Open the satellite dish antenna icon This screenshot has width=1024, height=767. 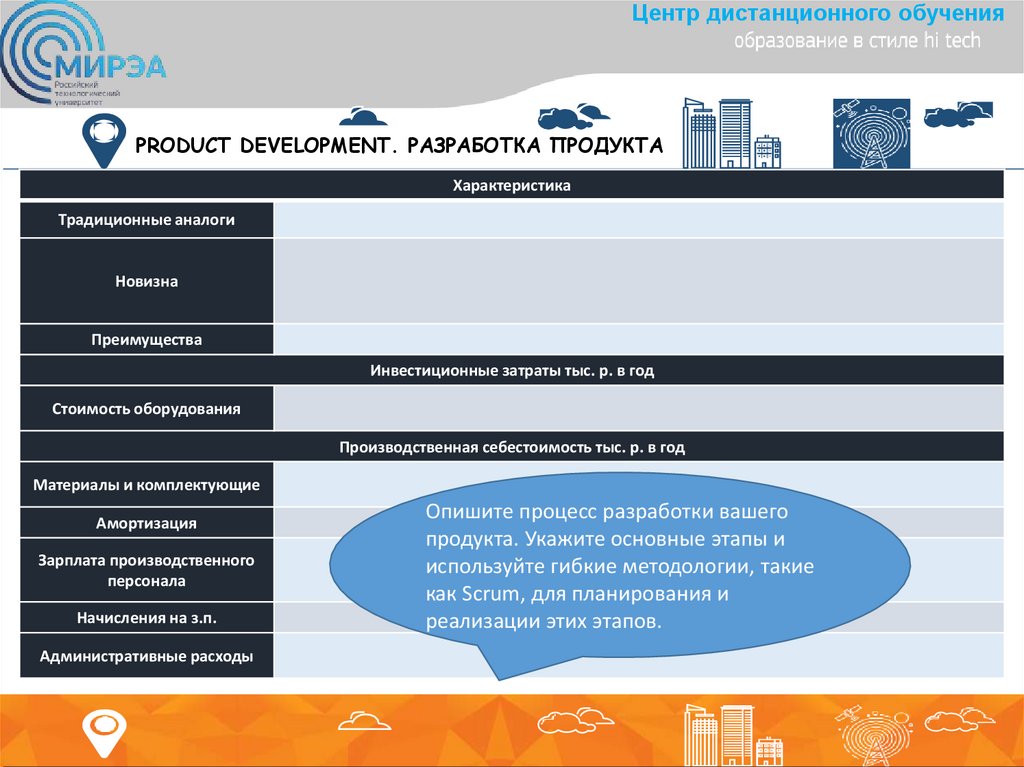tap(872, 130)
